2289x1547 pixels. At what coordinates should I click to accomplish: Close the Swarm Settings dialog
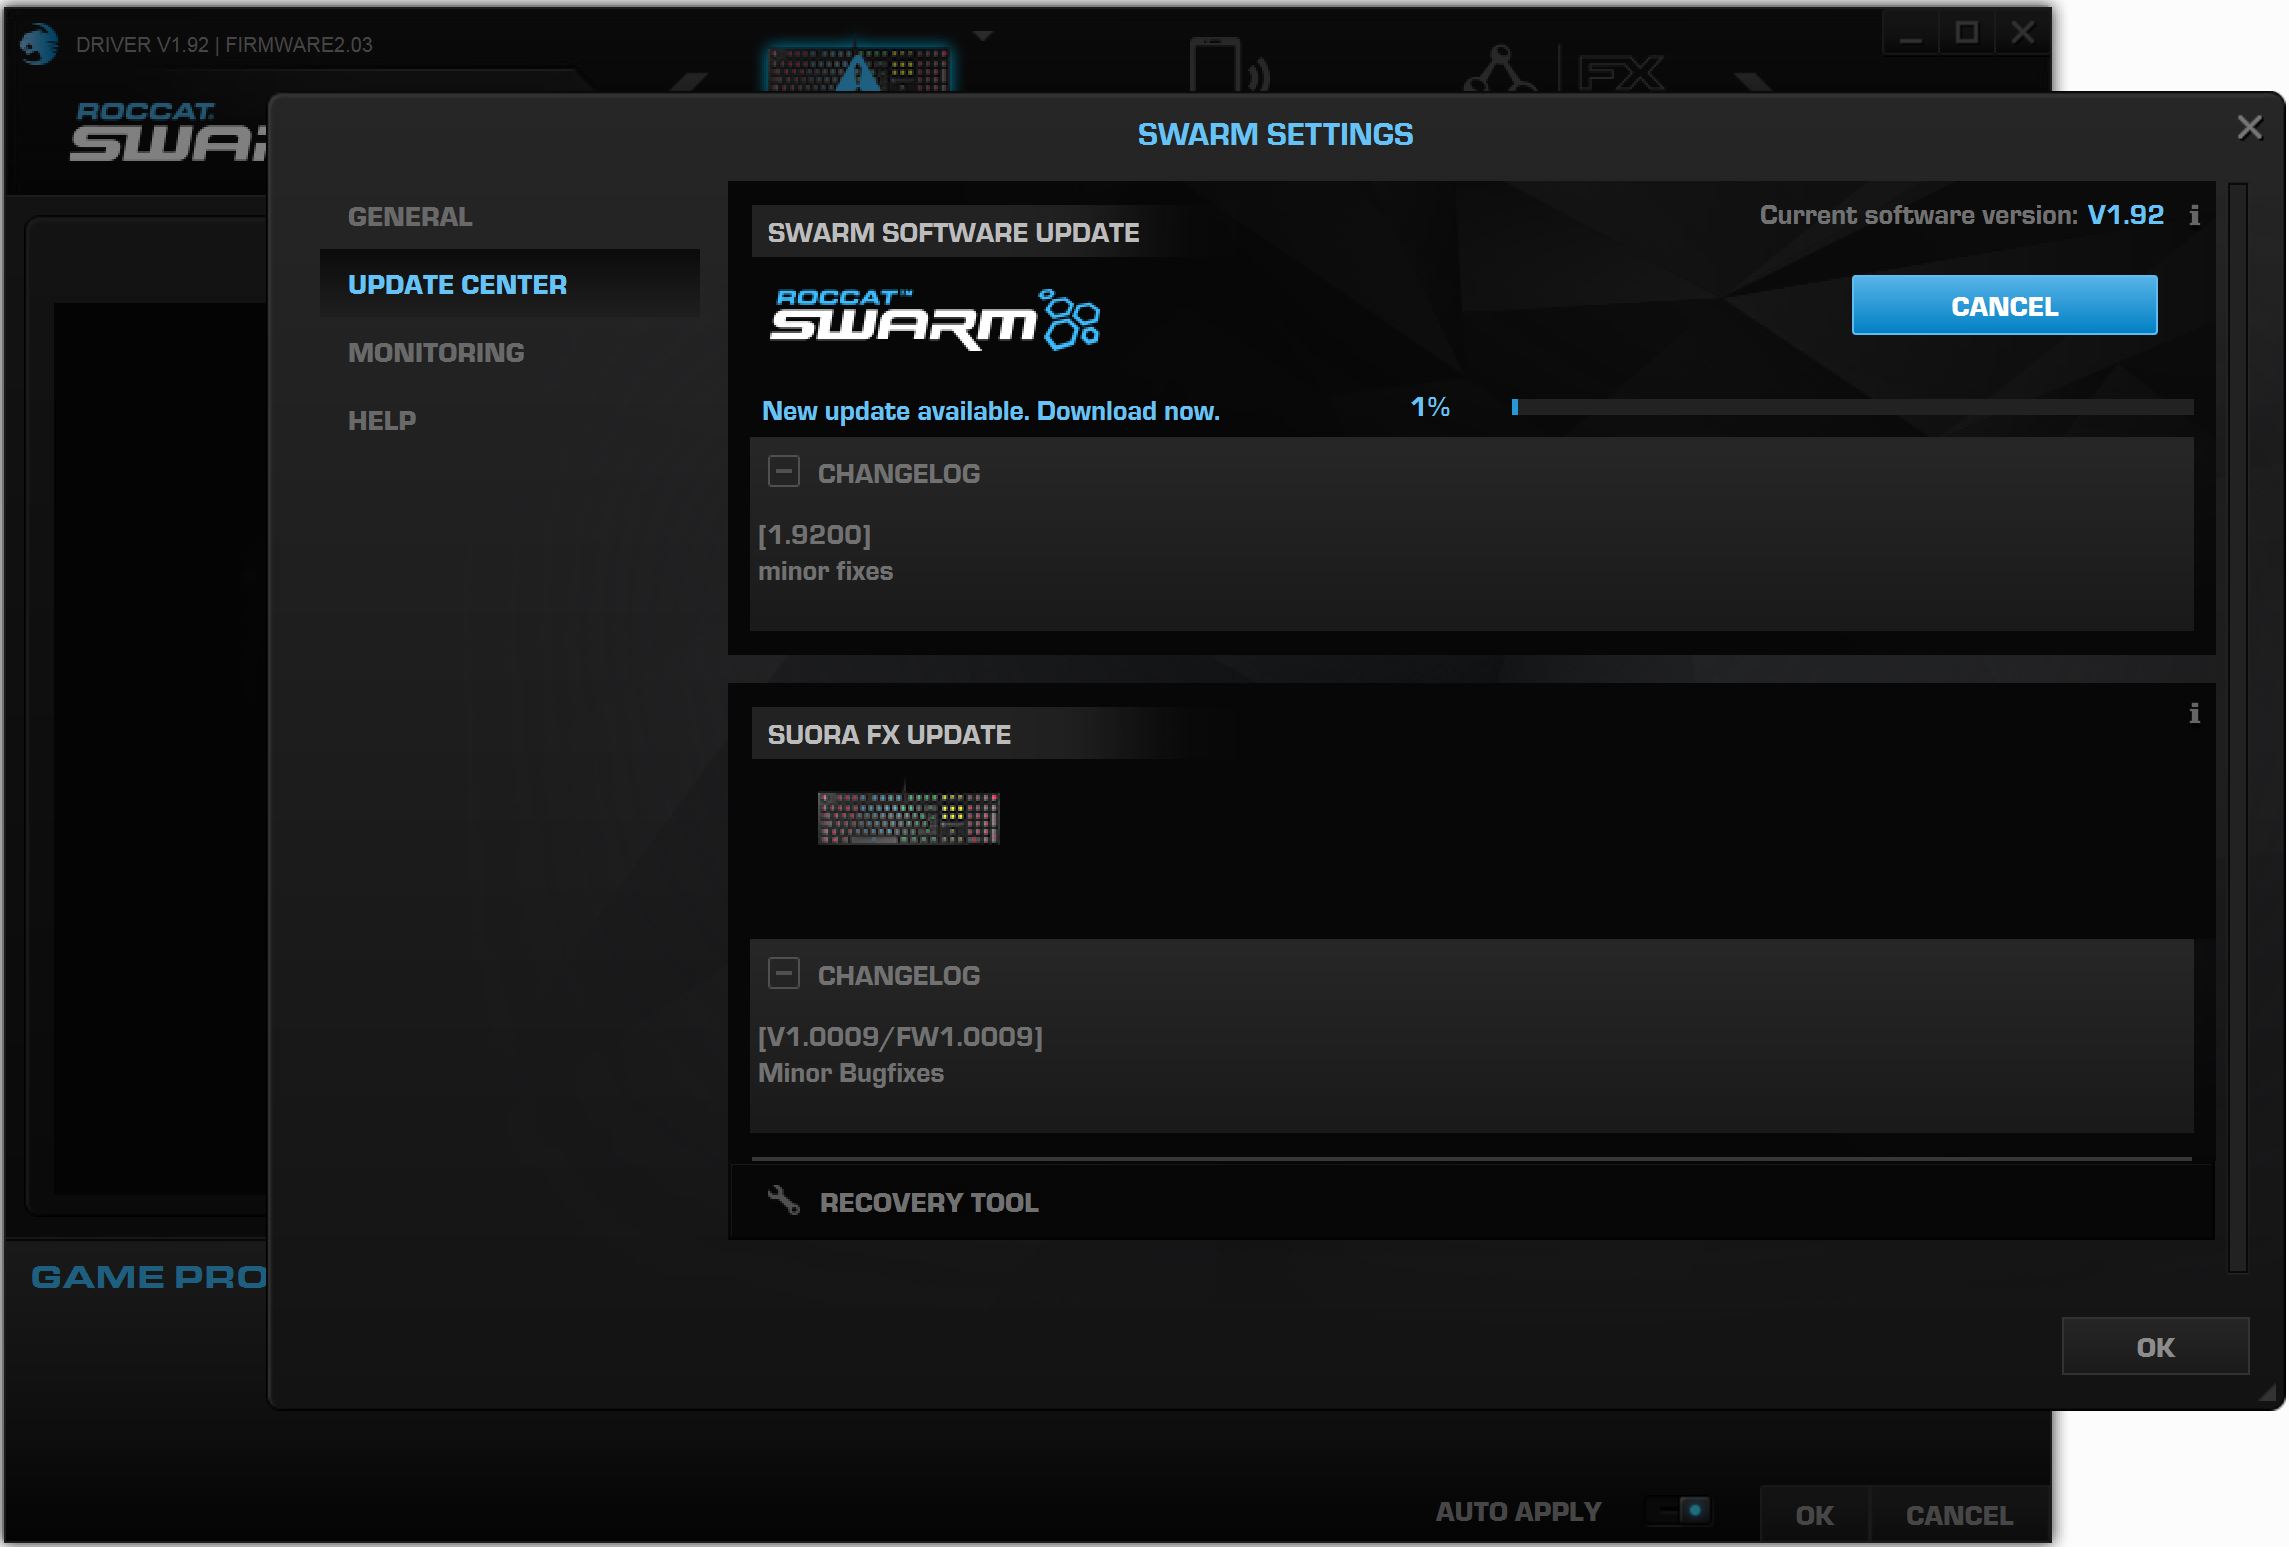(2249, 127)
